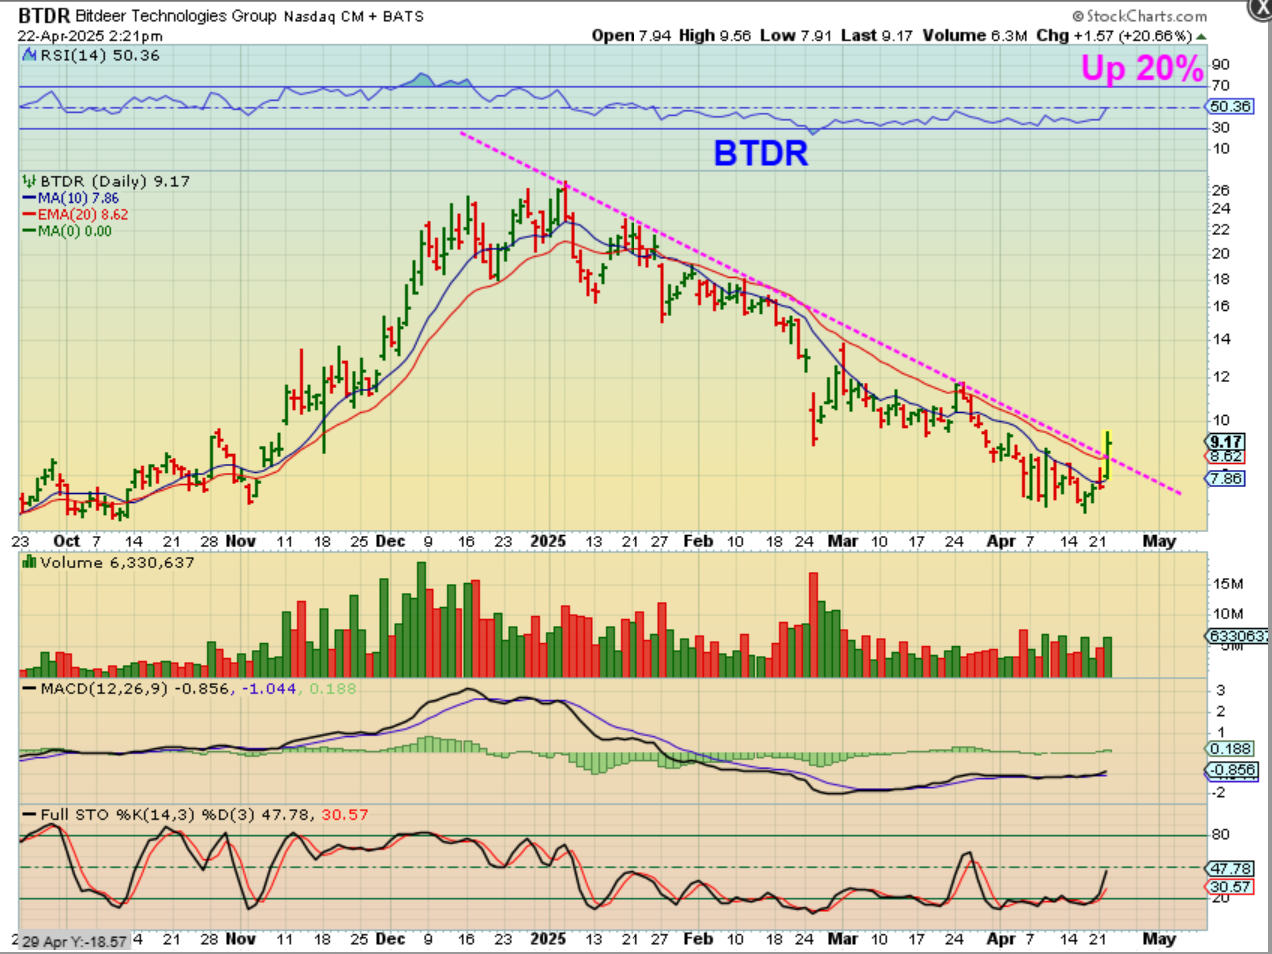
Task: Click the 22-Apr-2025 2:21pm timestamp
Action: [90, 36]
